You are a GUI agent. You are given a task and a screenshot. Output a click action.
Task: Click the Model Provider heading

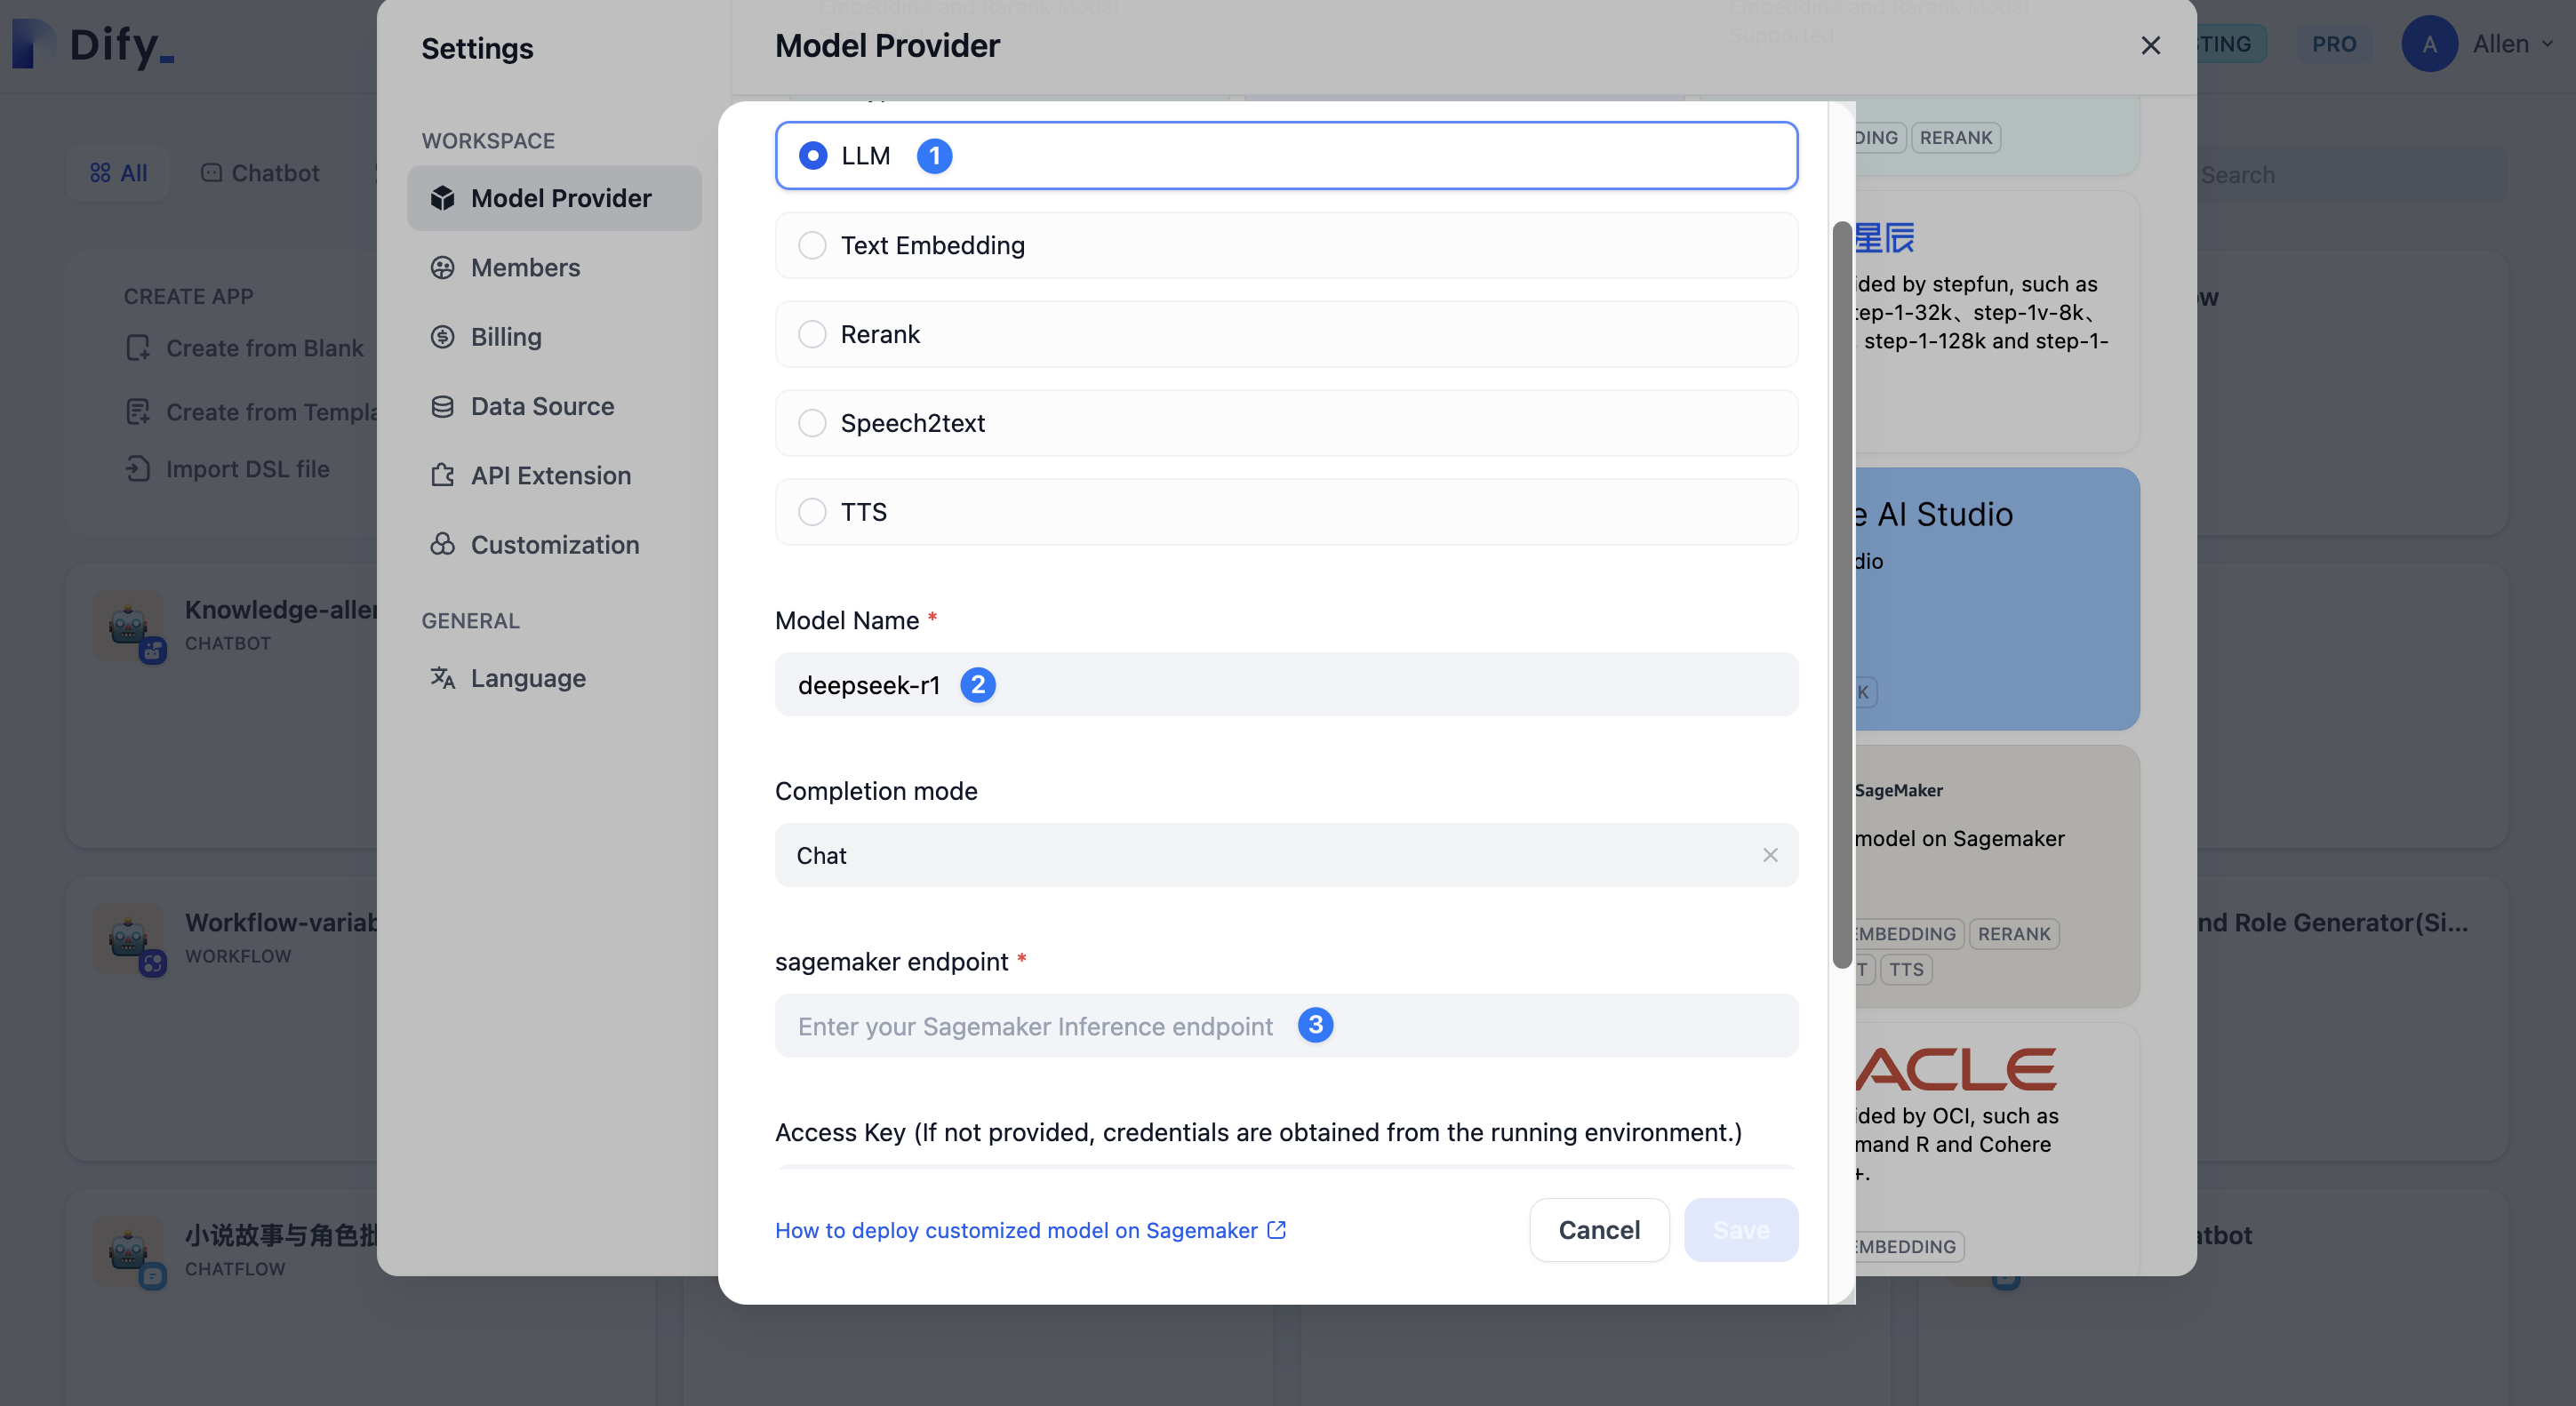(x=886, y=46)
